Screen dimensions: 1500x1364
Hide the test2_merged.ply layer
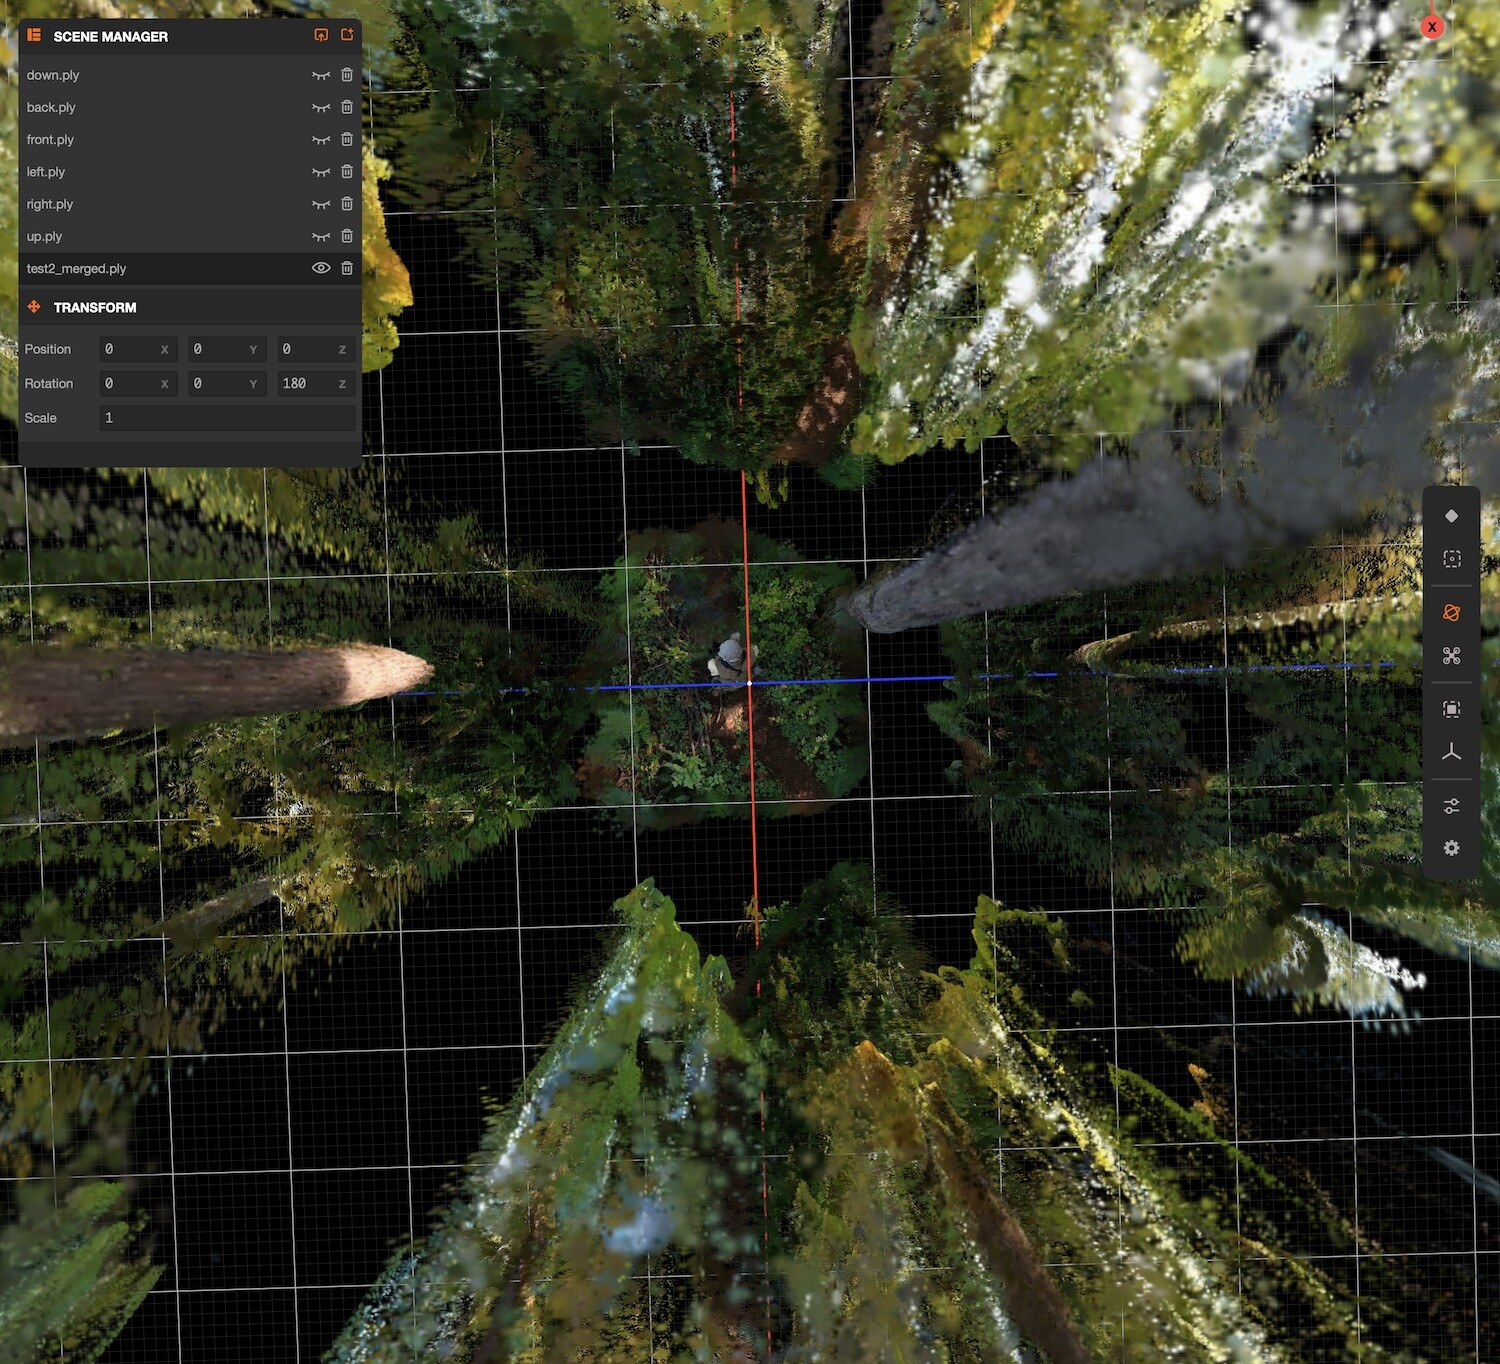click(321, 268)
